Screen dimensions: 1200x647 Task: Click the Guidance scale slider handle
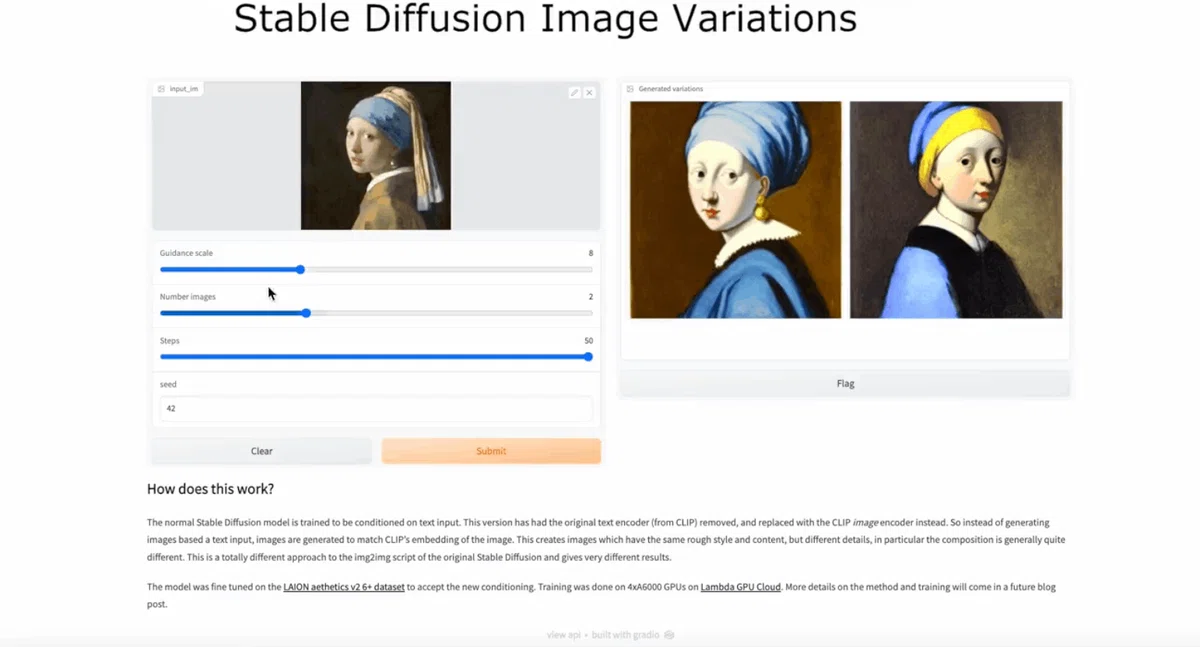(x=300, y=269)
